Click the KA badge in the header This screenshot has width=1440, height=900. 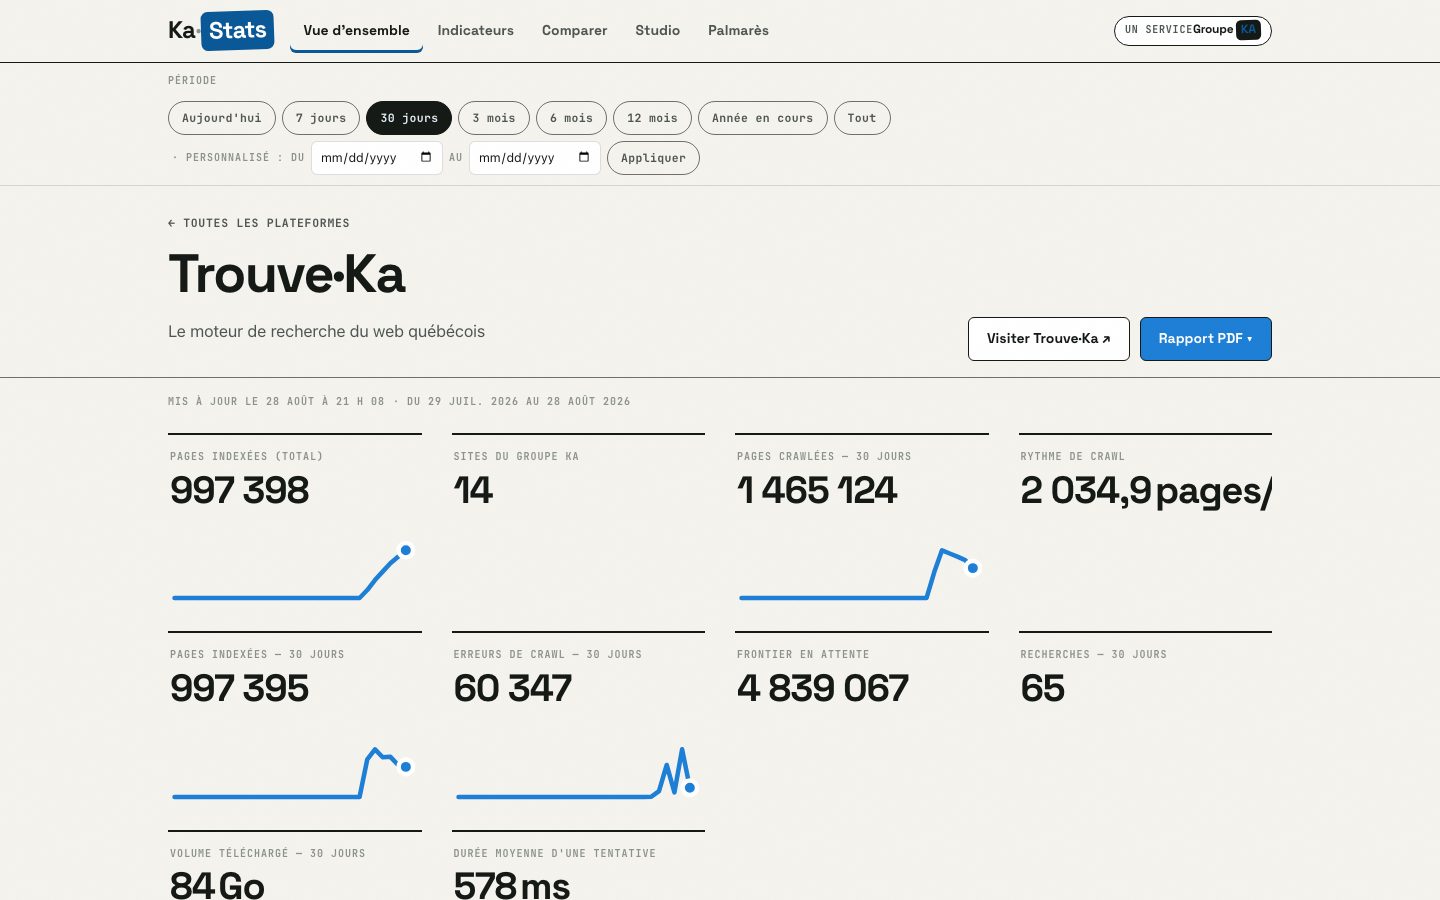click(1248, 30)
